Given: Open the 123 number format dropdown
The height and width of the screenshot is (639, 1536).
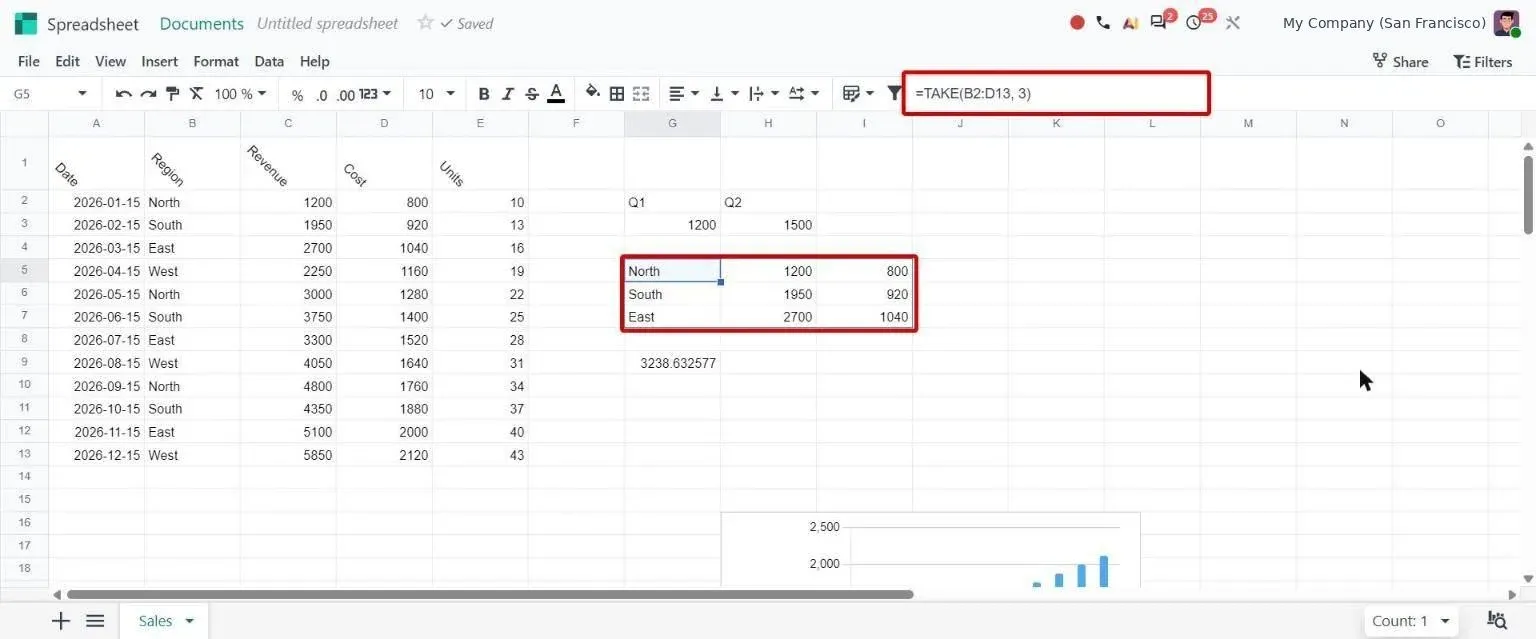Looking at the screenshot, I should coord(375,94).
